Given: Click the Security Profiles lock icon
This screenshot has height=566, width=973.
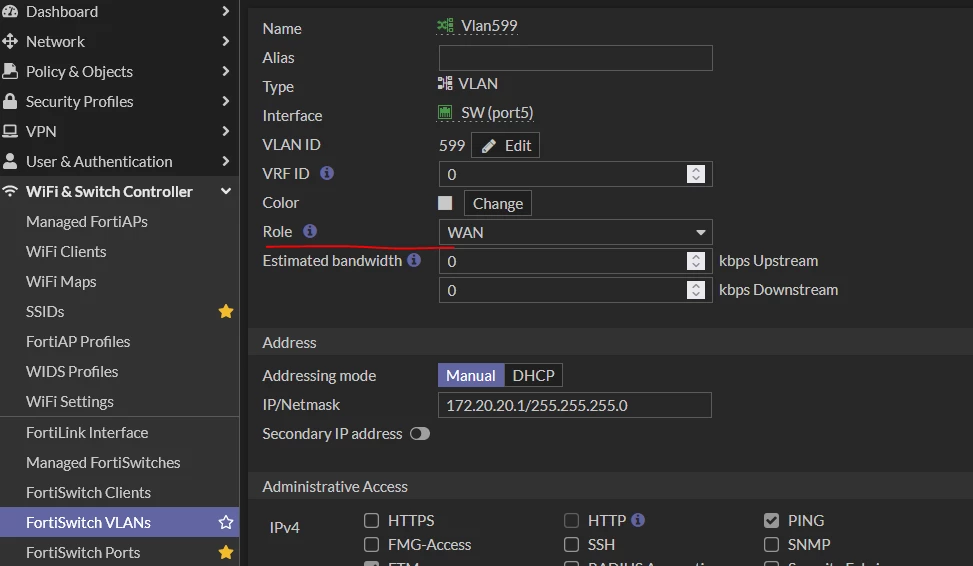Looking at the screenshot, I should [10, 101].
